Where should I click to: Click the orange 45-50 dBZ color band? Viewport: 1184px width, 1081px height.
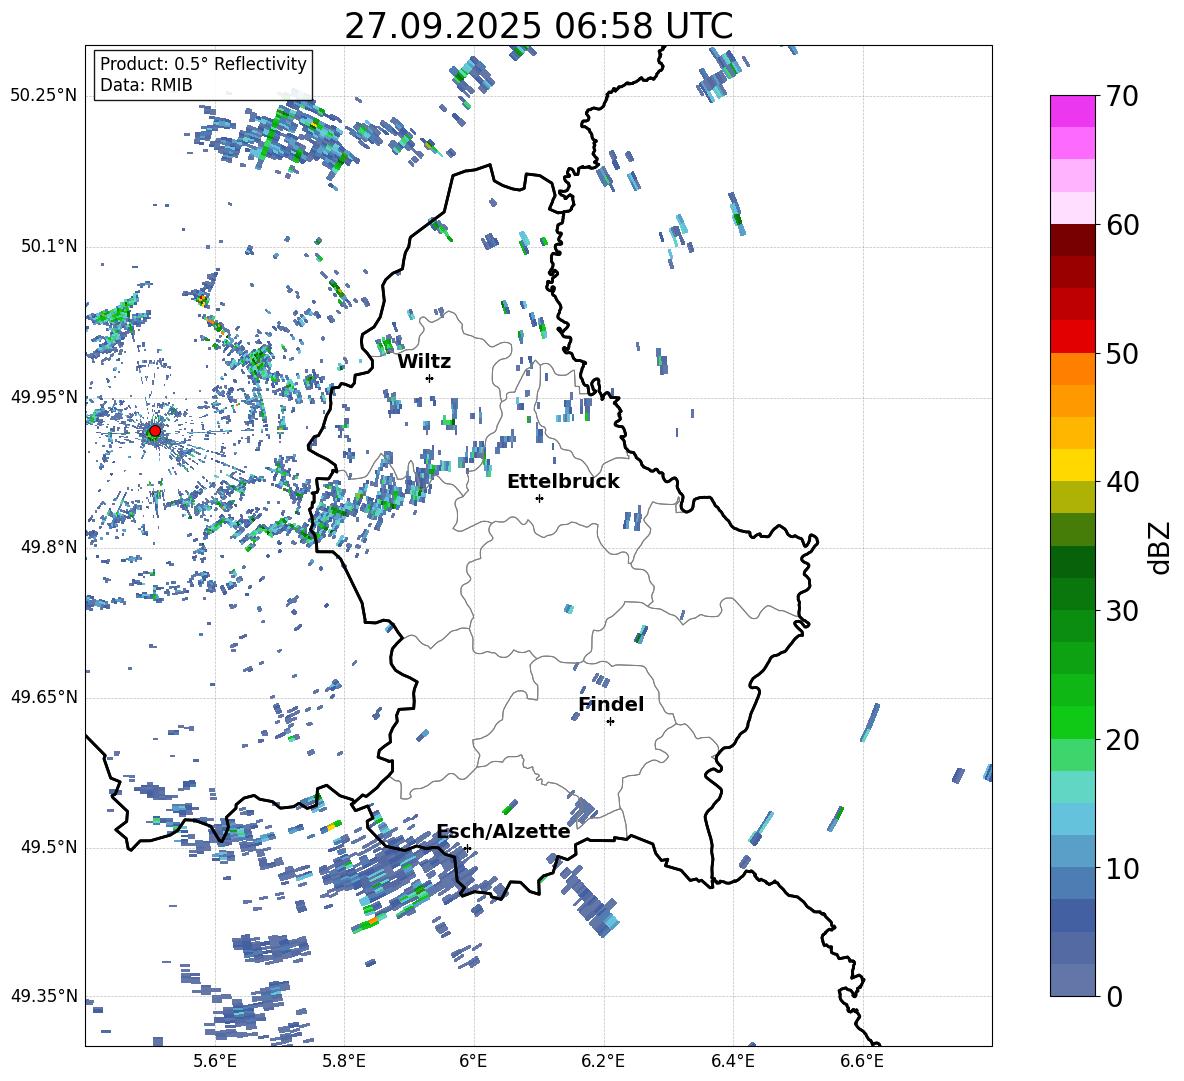(1073, 385)
